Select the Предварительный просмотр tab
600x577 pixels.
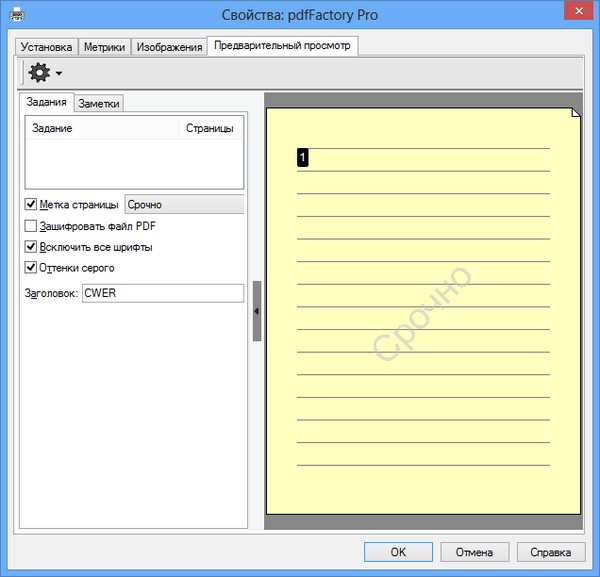[x=282, y=46]
